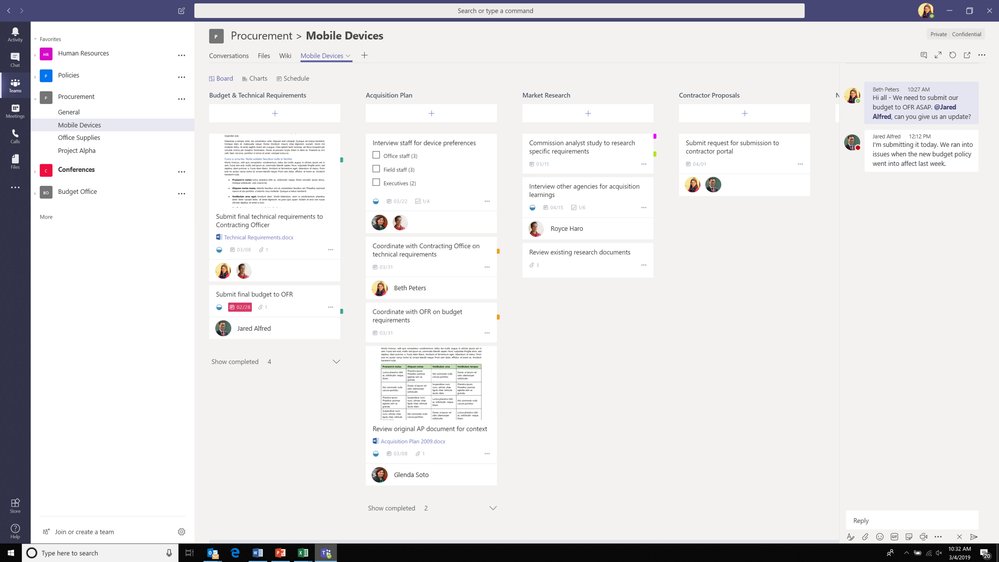Open the Wiki tab

(285, 56)
